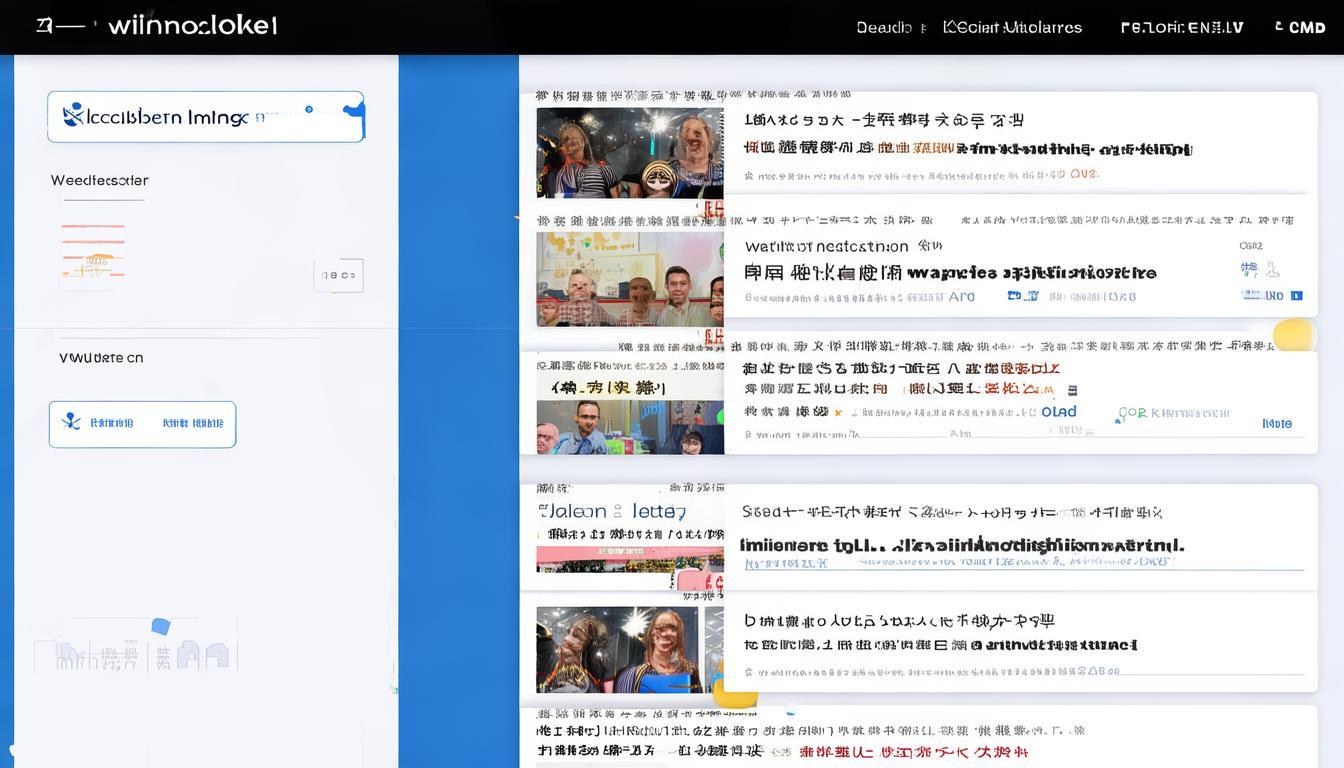Image resolution: width=1344 pixels, height=768 pixels.
Task: Click the outlined blue button in the left sidebar
Action: point(142,424)
